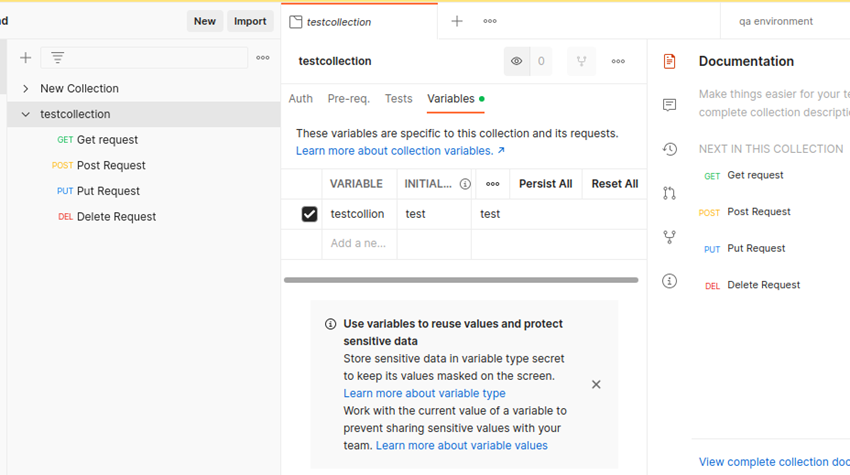Open the collection info icon
This screenshot has width=850, height=475.
pyautogui.click(x=670, y=281)
